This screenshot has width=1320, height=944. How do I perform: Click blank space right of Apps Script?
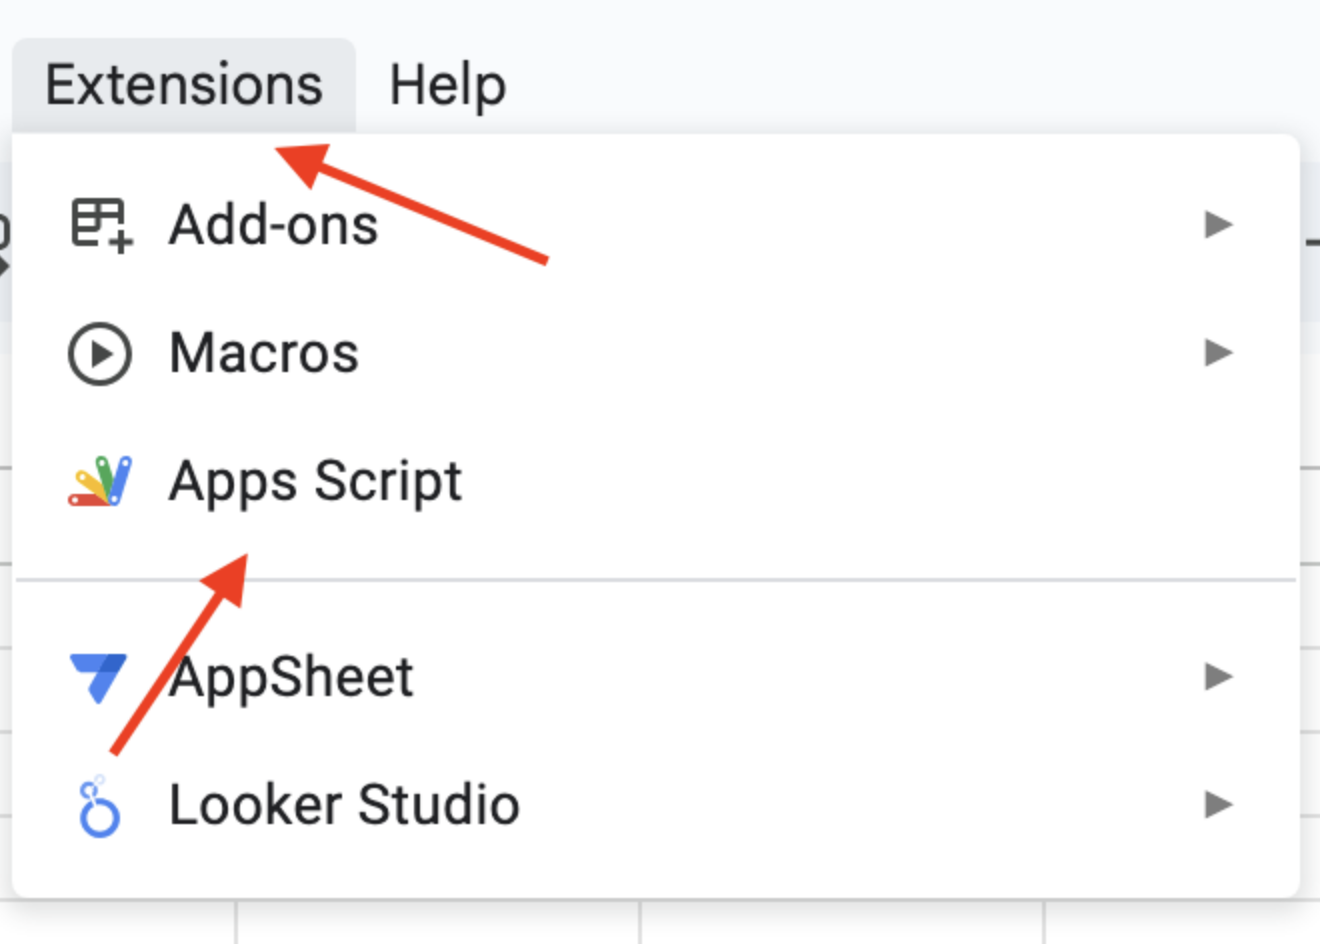(x=850, y=482)
